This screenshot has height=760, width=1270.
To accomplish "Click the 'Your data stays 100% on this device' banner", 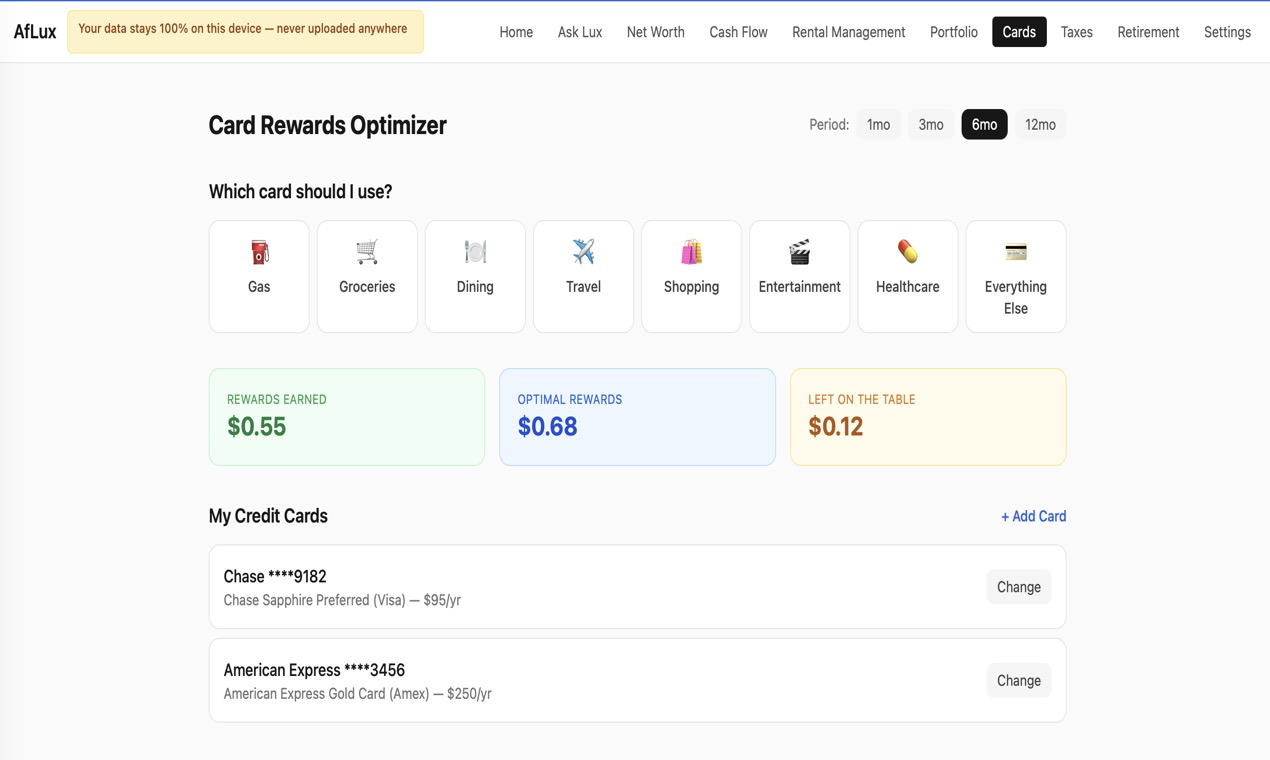I will pyautogui.click(x=245, y=32).
